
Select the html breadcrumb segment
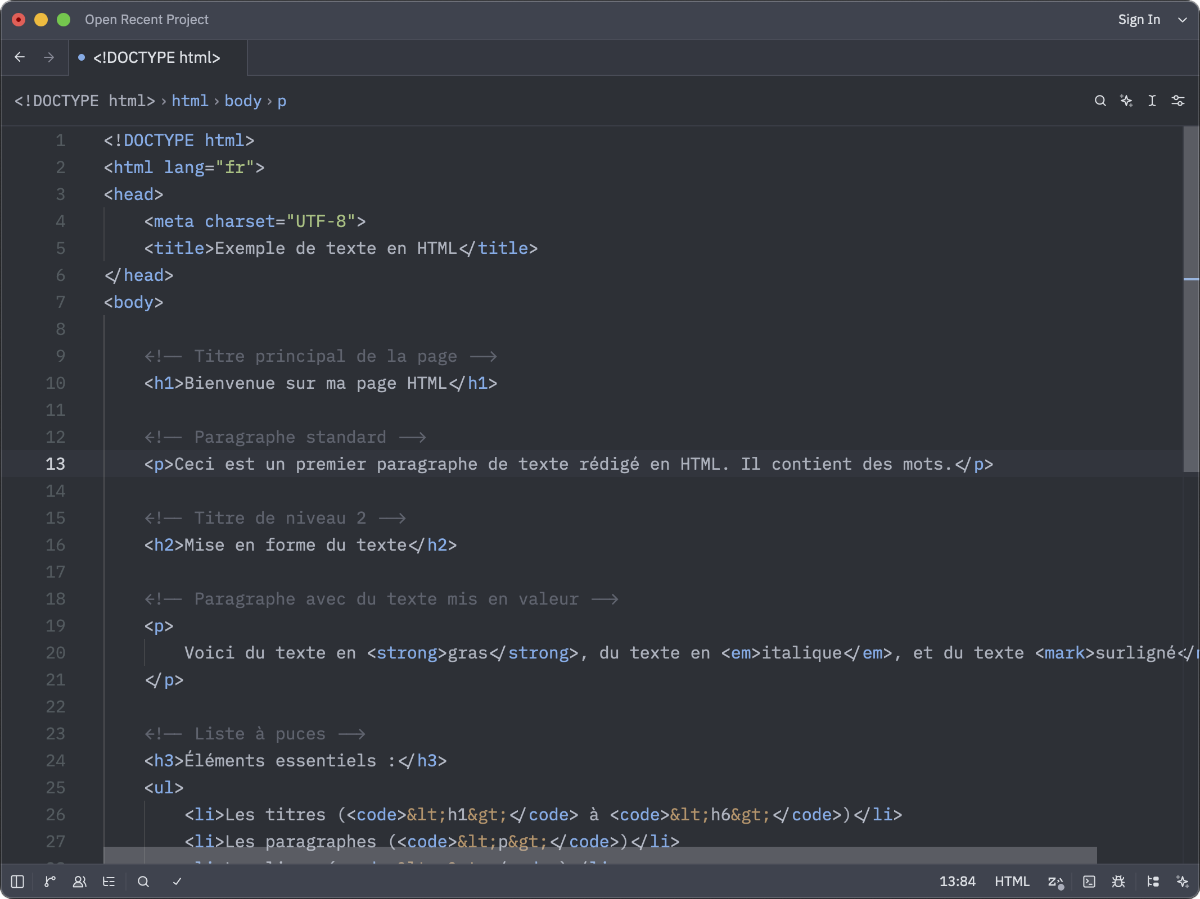tap(190, 101)
